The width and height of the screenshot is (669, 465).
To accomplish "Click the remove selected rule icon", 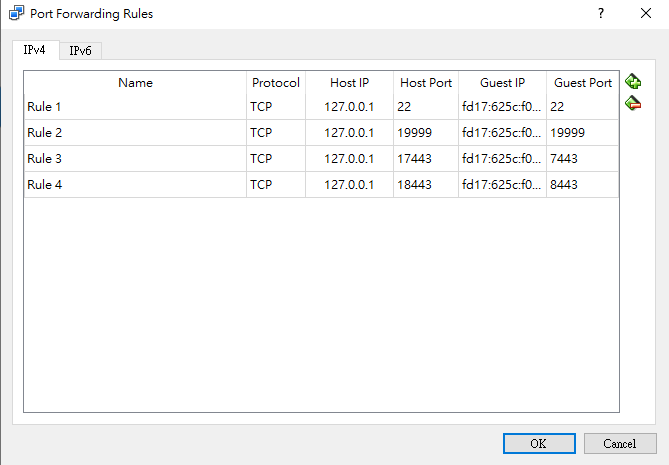I will (x=632, y=103).
